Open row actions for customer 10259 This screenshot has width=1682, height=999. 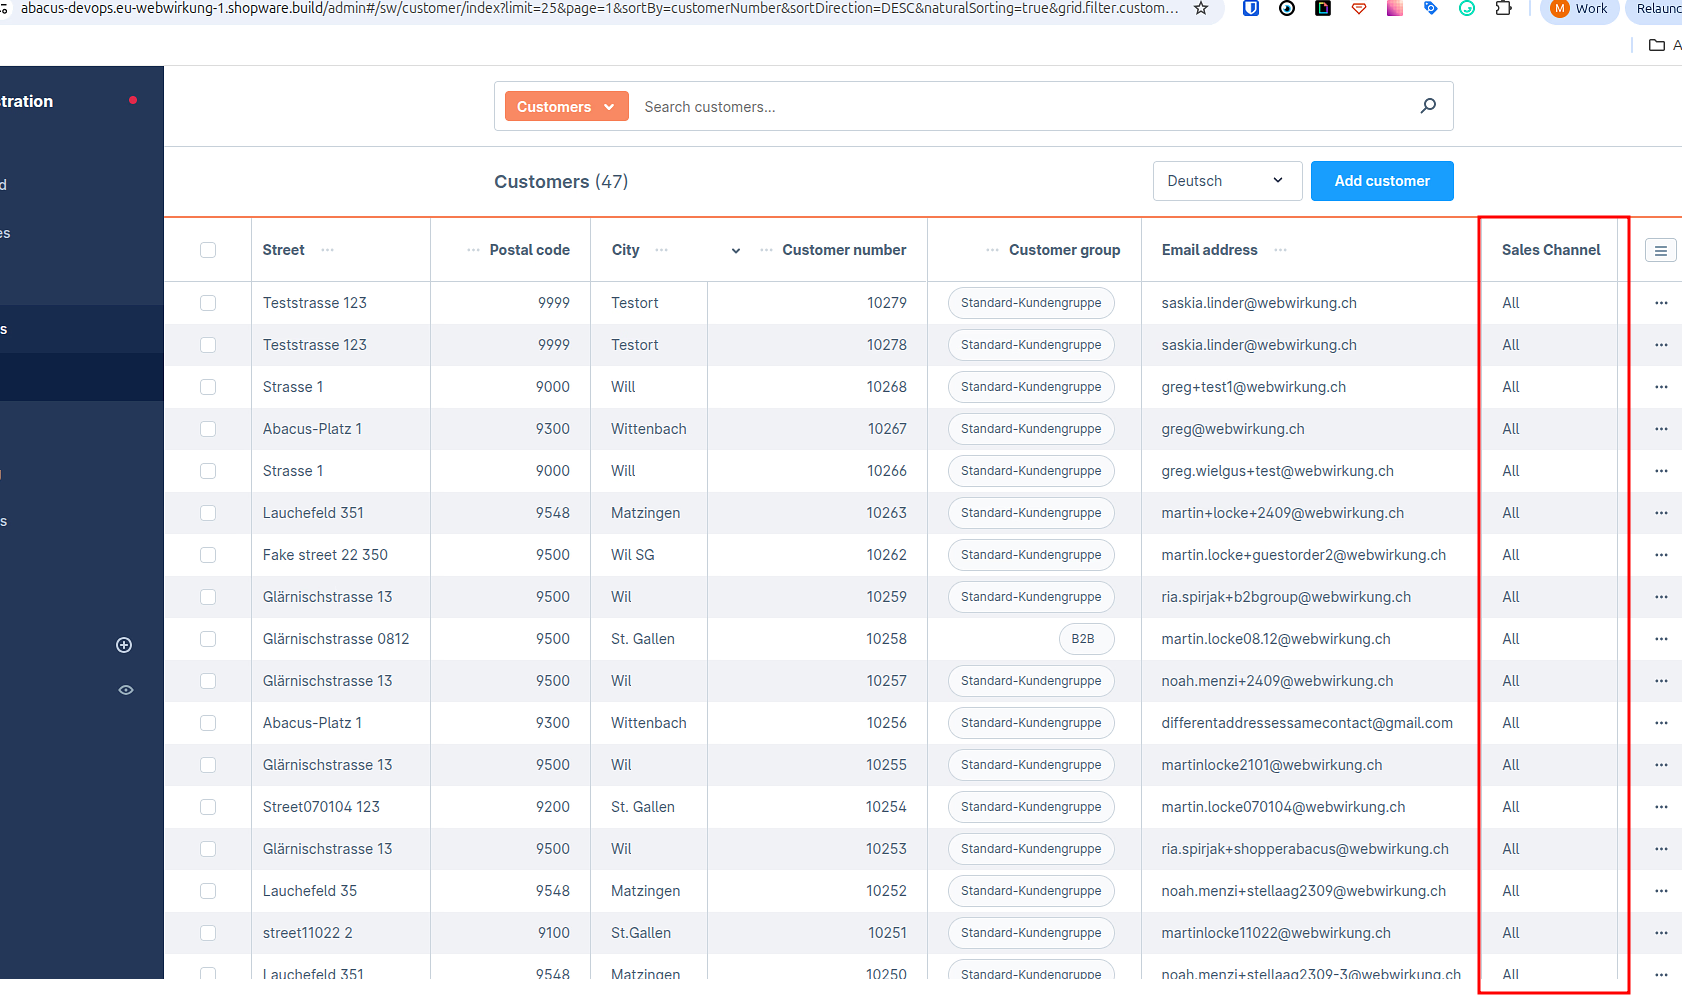click(1661, 597)
